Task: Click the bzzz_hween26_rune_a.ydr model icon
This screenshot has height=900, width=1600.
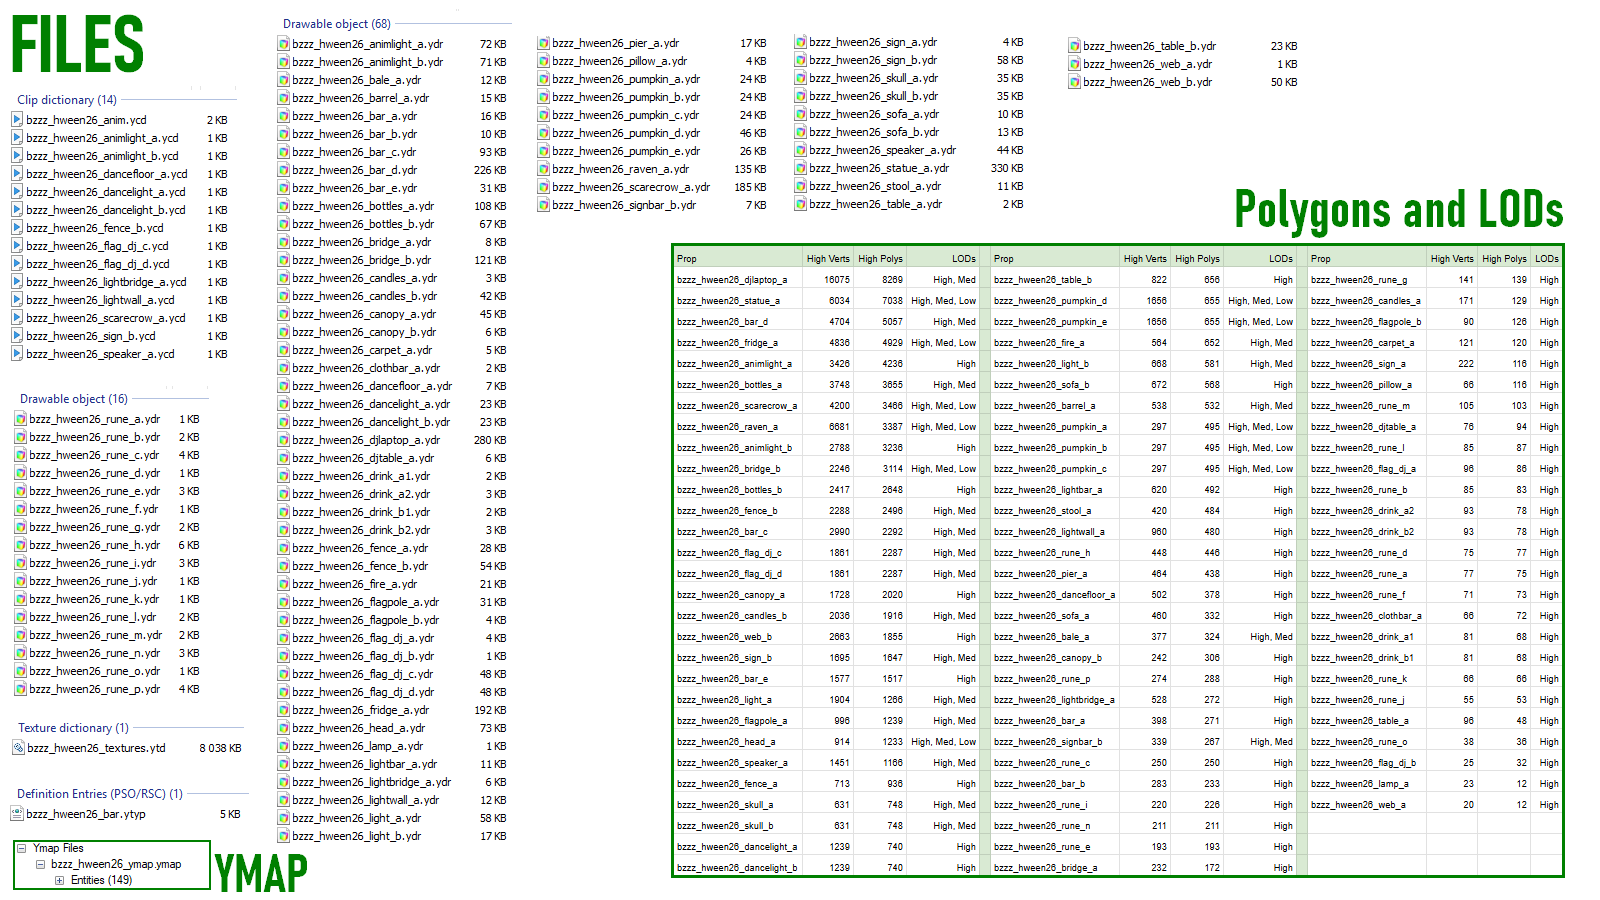Action: [20, 419]
